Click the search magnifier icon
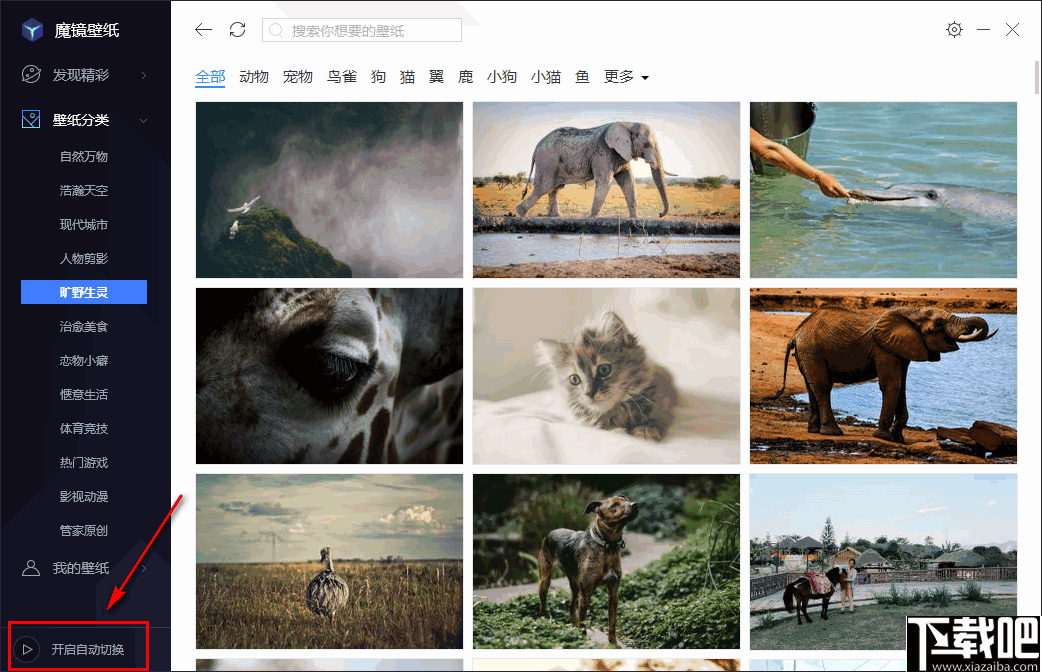 (276, 31)
